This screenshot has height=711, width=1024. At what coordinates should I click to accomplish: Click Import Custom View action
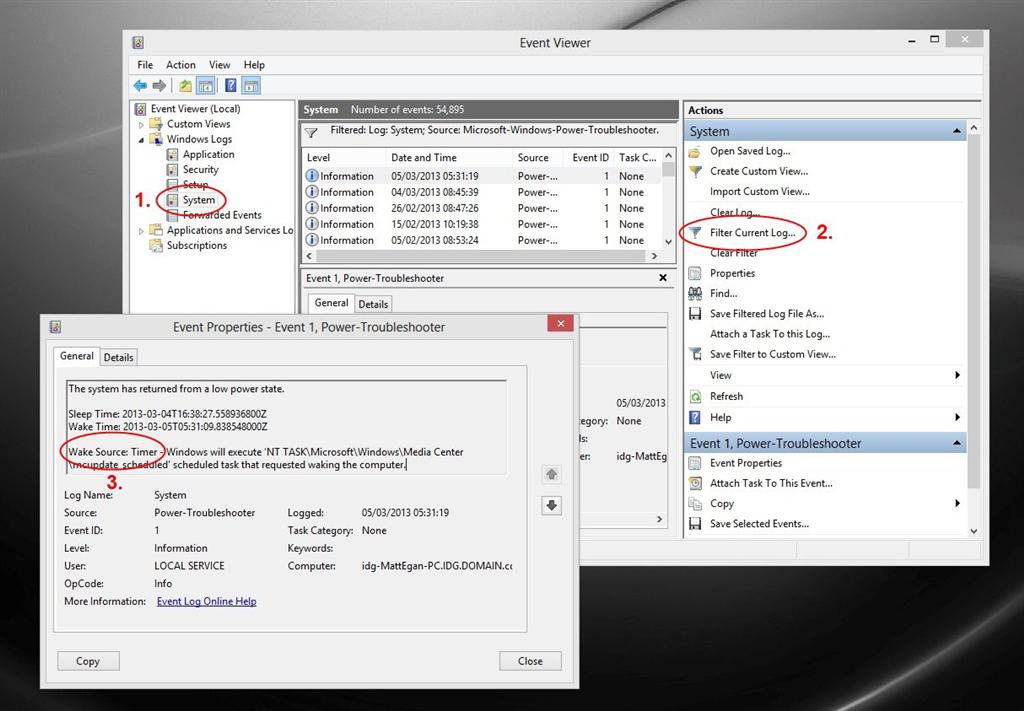point(760,191)
